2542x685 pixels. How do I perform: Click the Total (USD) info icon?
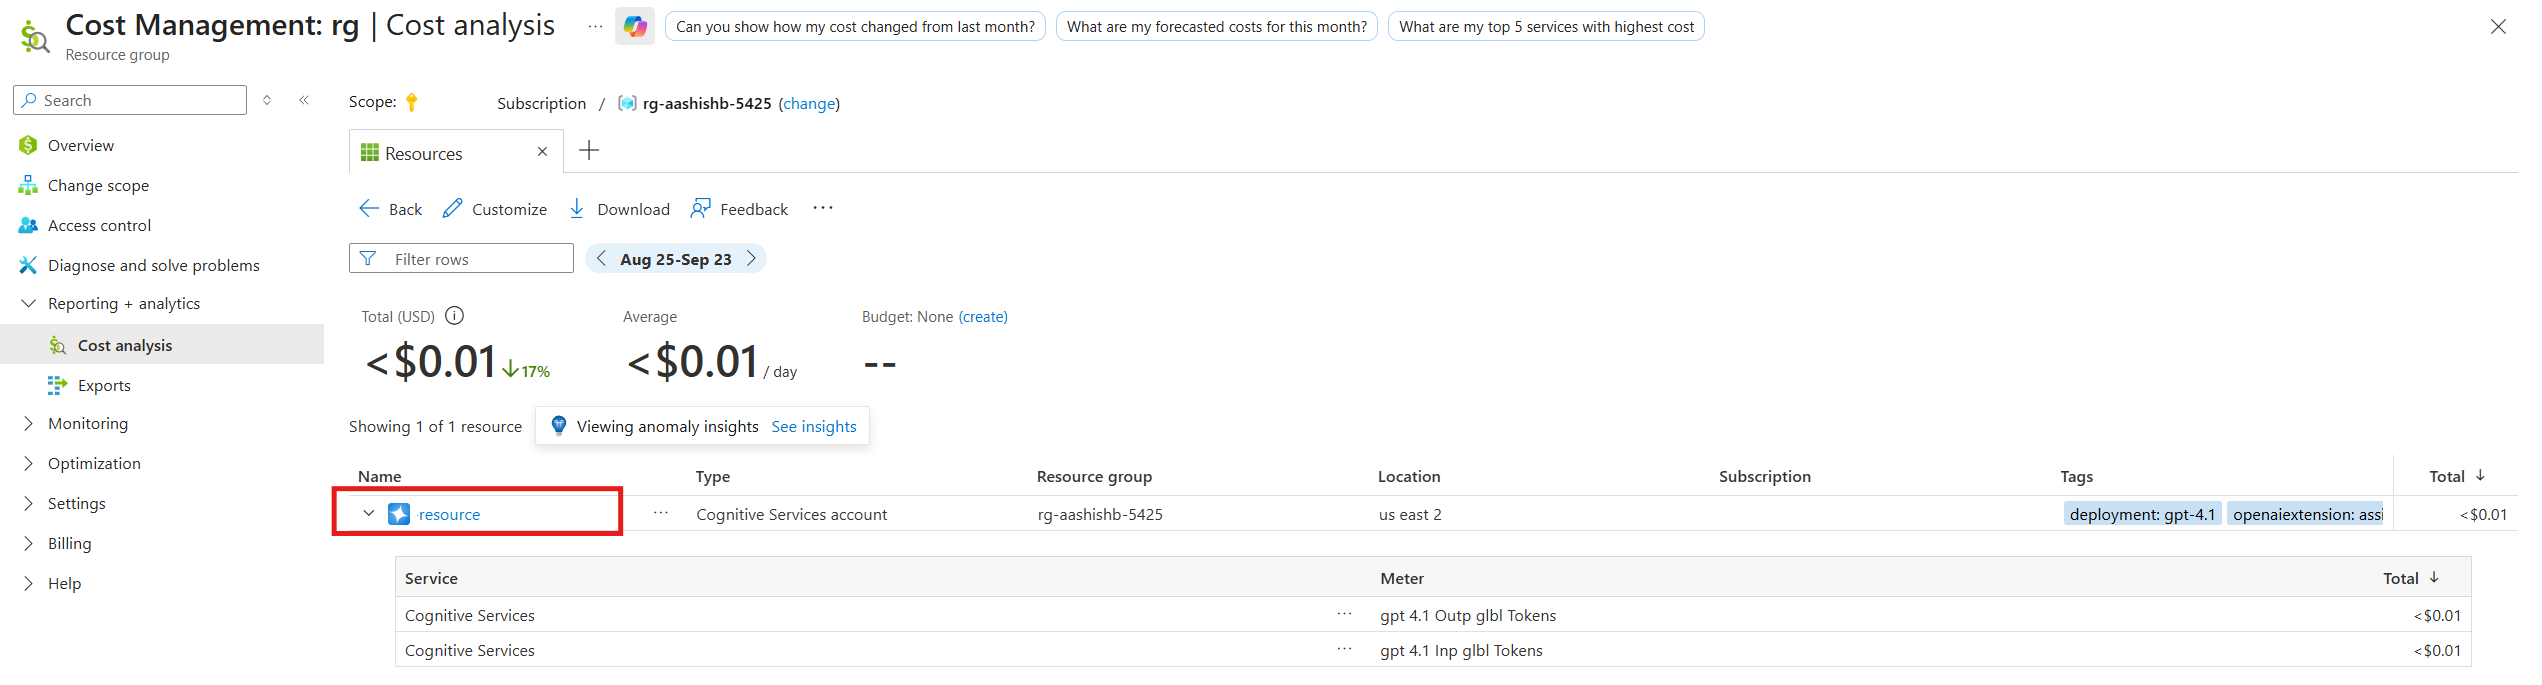[454, 315]
